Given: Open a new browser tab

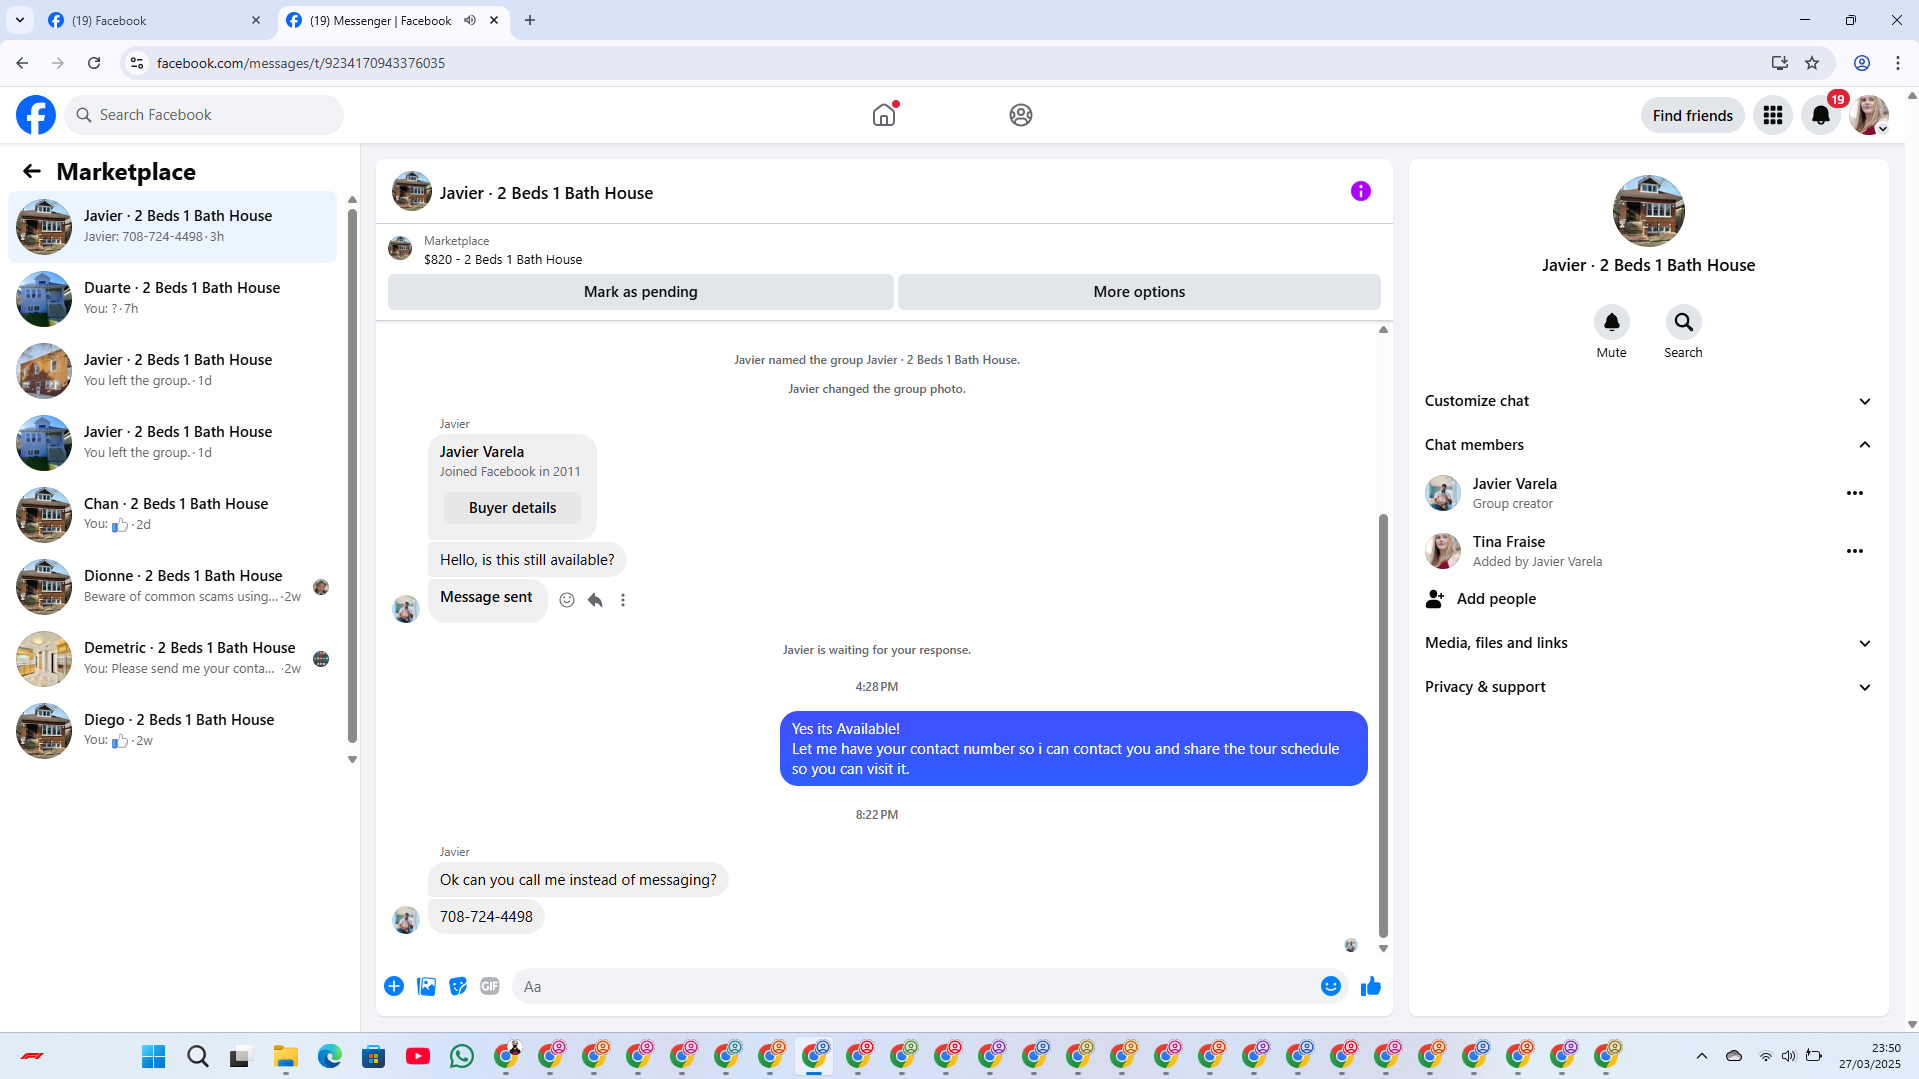Looking at the screenshot, I should (530, 20).
